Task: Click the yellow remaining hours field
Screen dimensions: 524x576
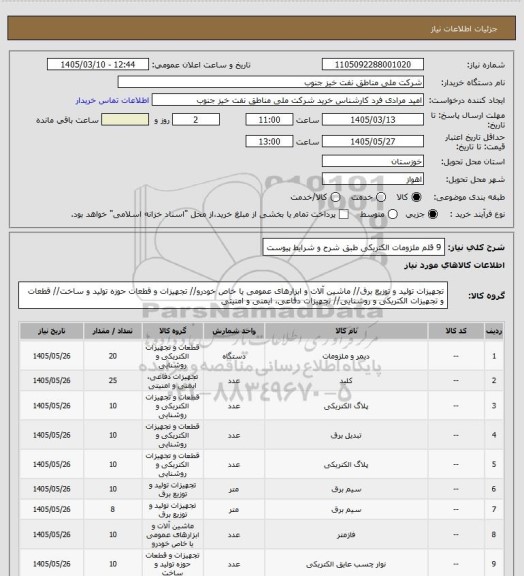Action: click(125, 120)
